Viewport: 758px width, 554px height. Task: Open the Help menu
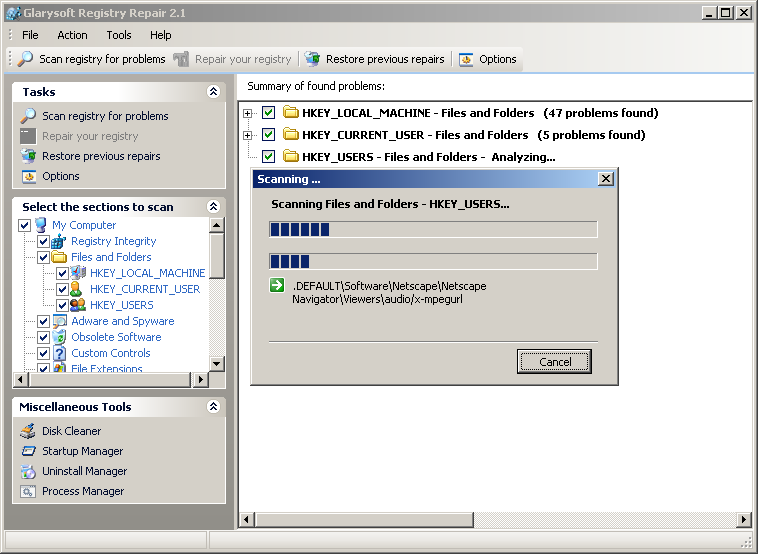[160, 35]
